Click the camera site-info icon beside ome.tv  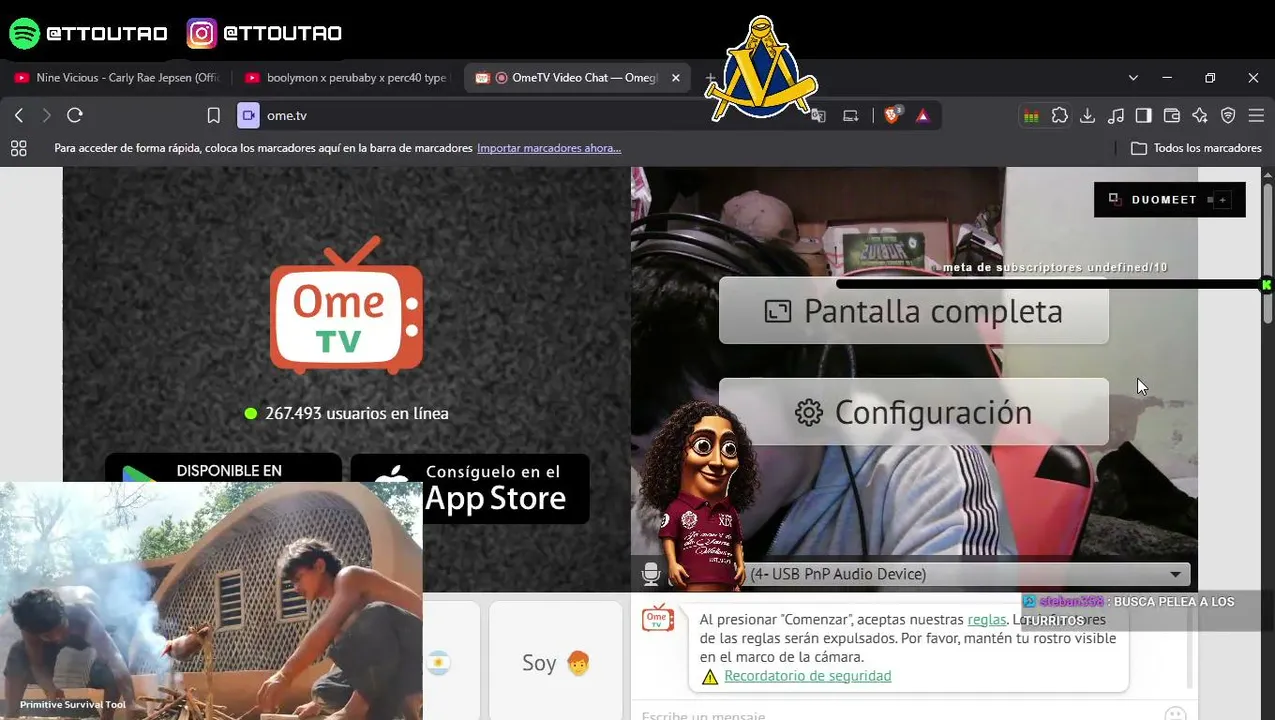(x=248, y=116)
